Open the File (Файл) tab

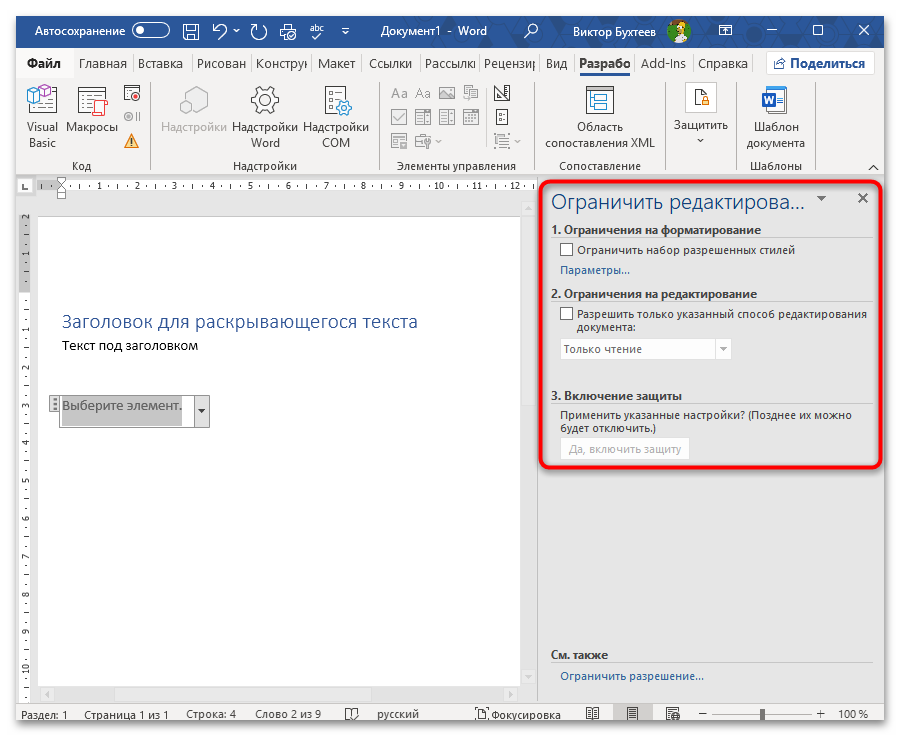pyautogui.click(x=44, y=64)
